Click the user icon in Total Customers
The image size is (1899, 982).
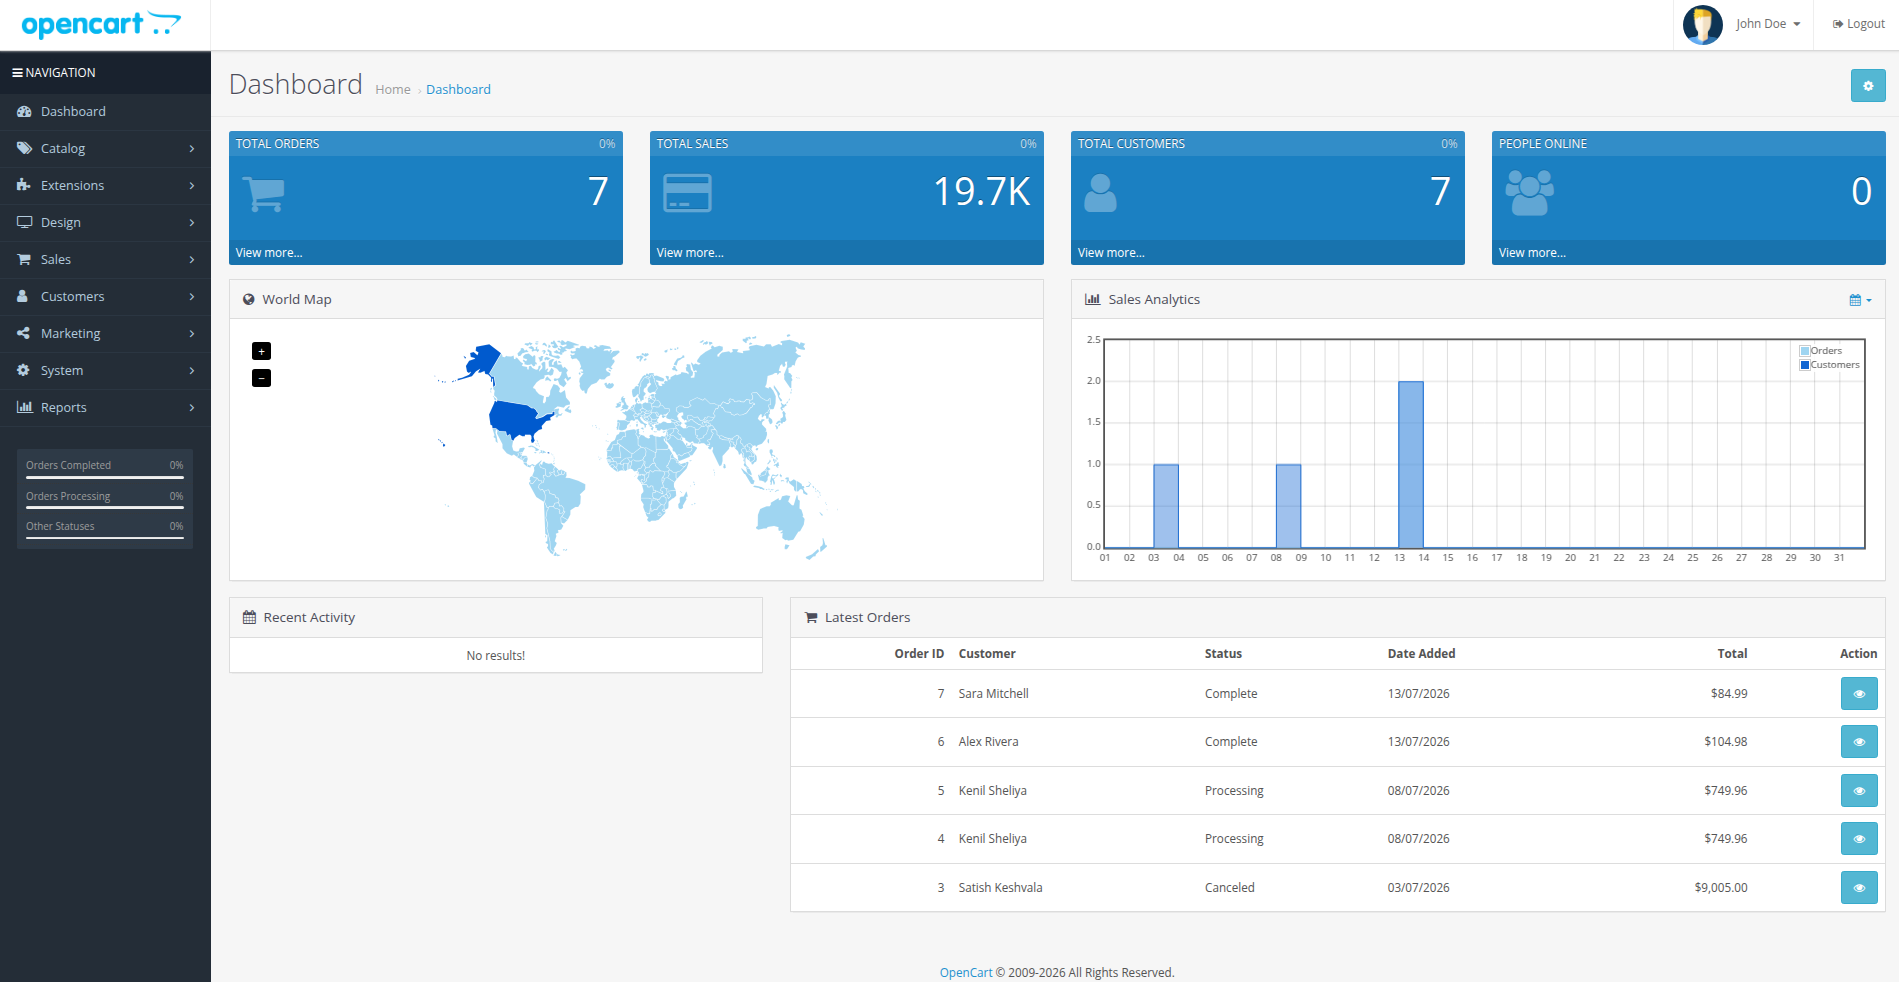1100,193
